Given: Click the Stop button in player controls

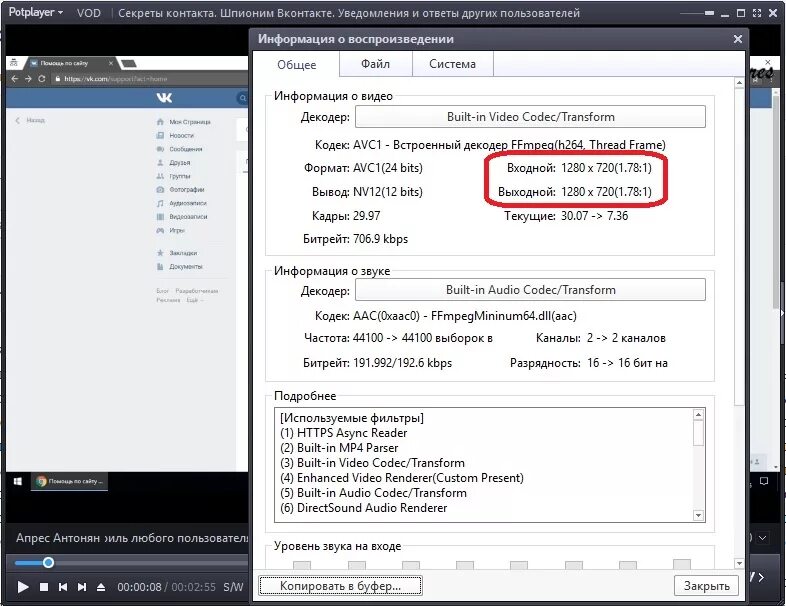Looking at the screenshot, I should pyautogui.click(x=44, y=586).
